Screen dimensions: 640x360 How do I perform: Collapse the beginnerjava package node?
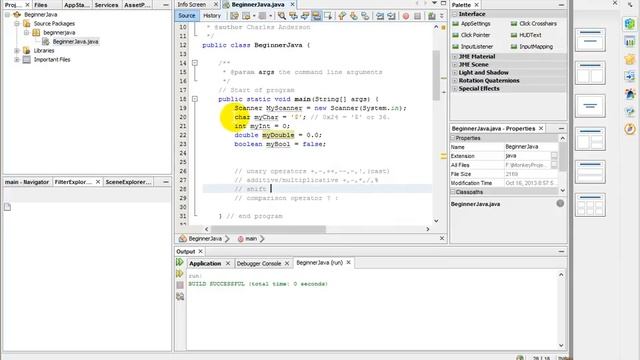pos(26,33)
